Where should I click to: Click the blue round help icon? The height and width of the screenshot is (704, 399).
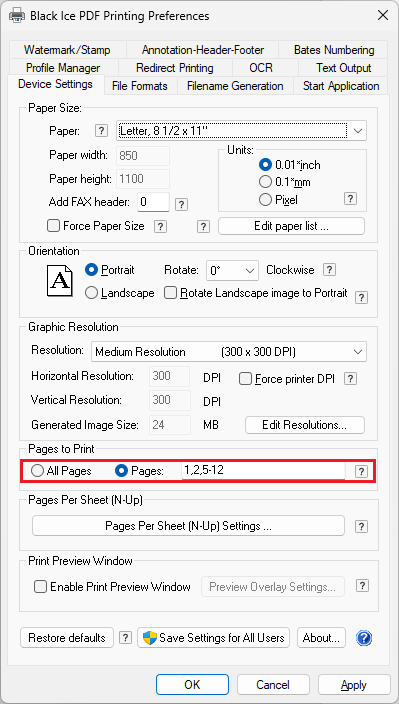[364, 638]
